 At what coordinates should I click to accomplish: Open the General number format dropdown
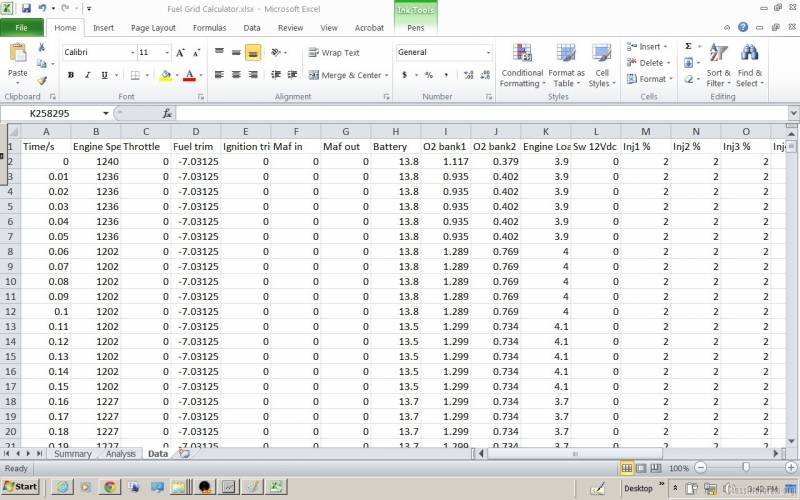click(488, 53)
